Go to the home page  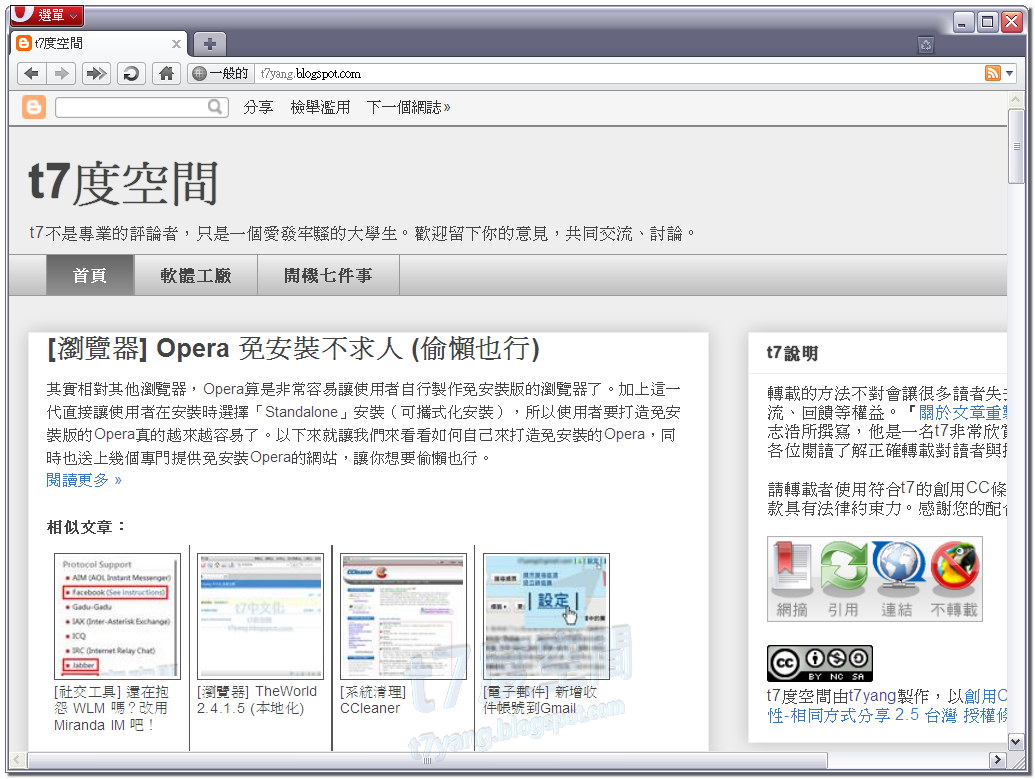[166, 73]
